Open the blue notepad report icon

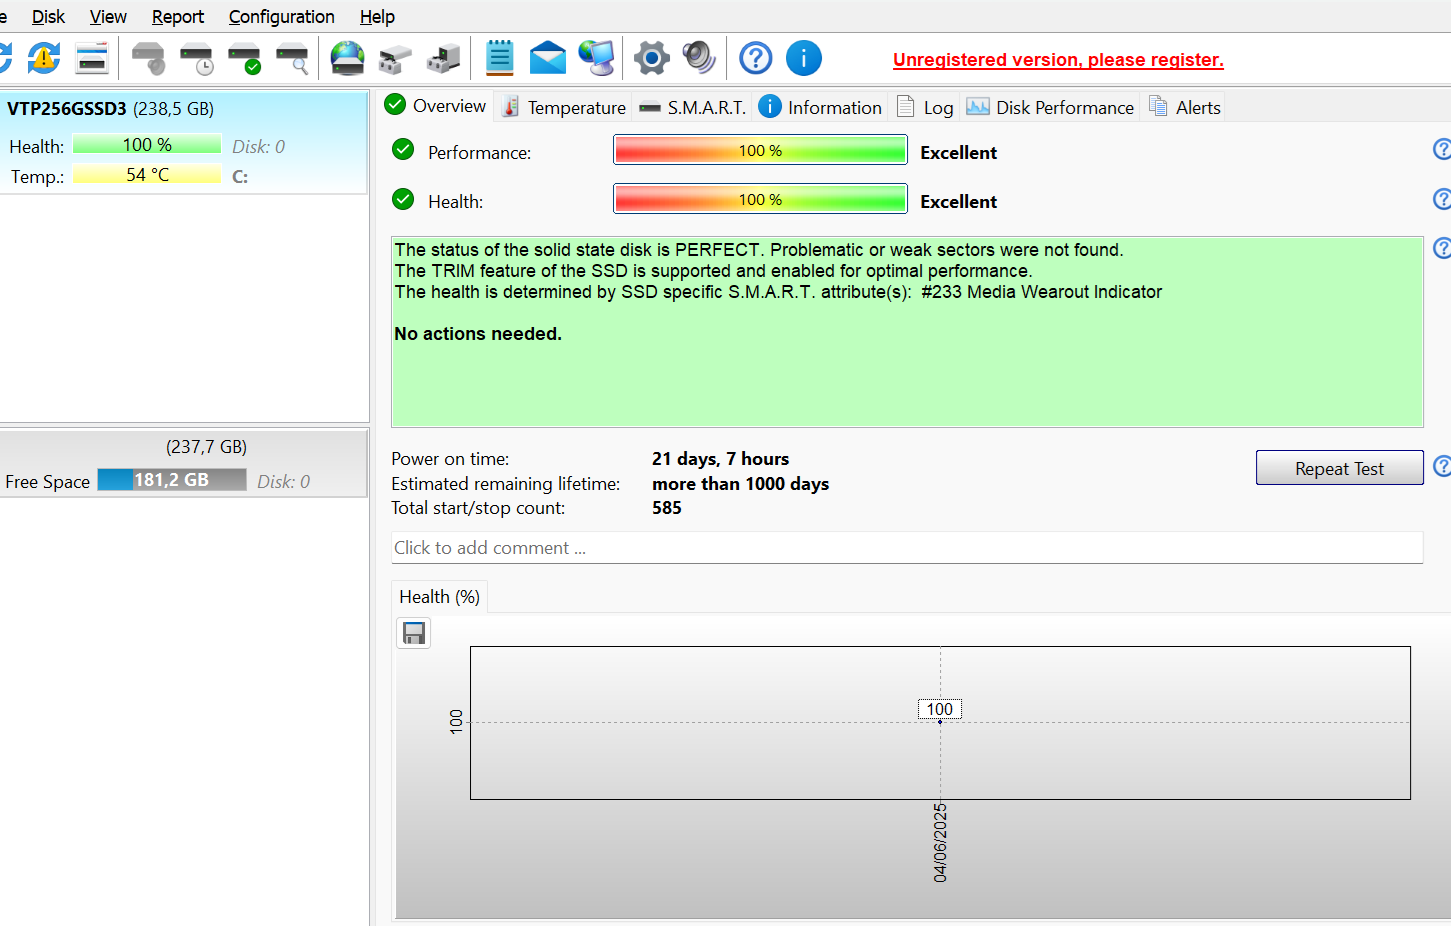499,58
